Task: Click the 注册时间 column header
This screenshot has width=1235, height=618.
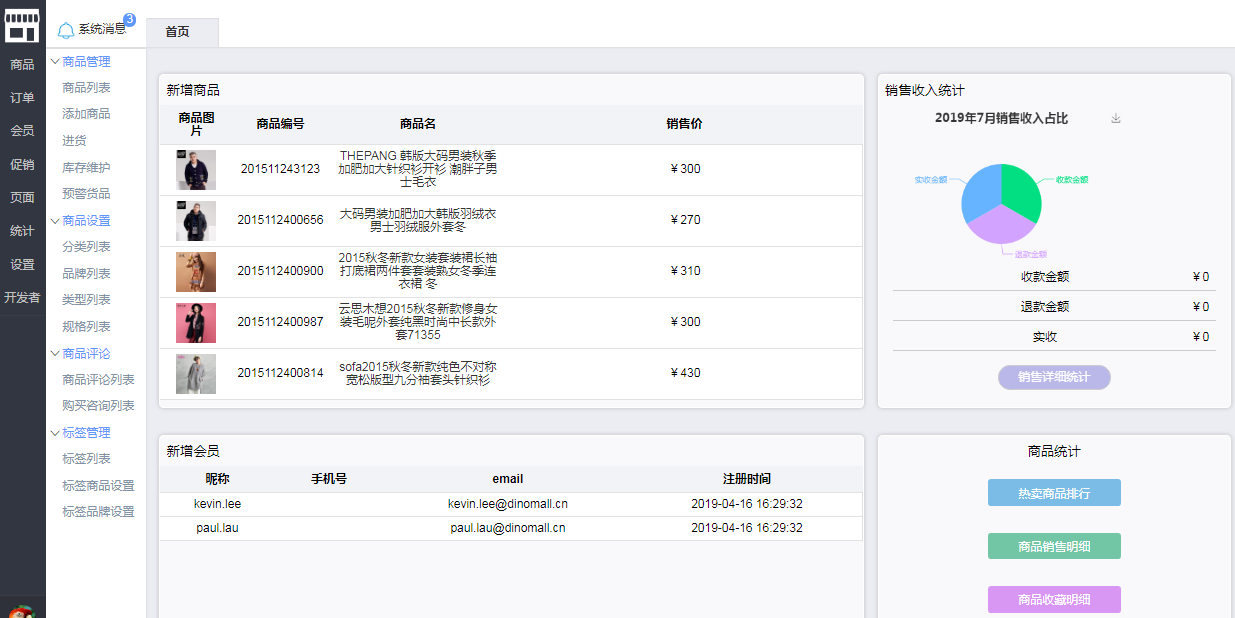Action: point(747,479)
